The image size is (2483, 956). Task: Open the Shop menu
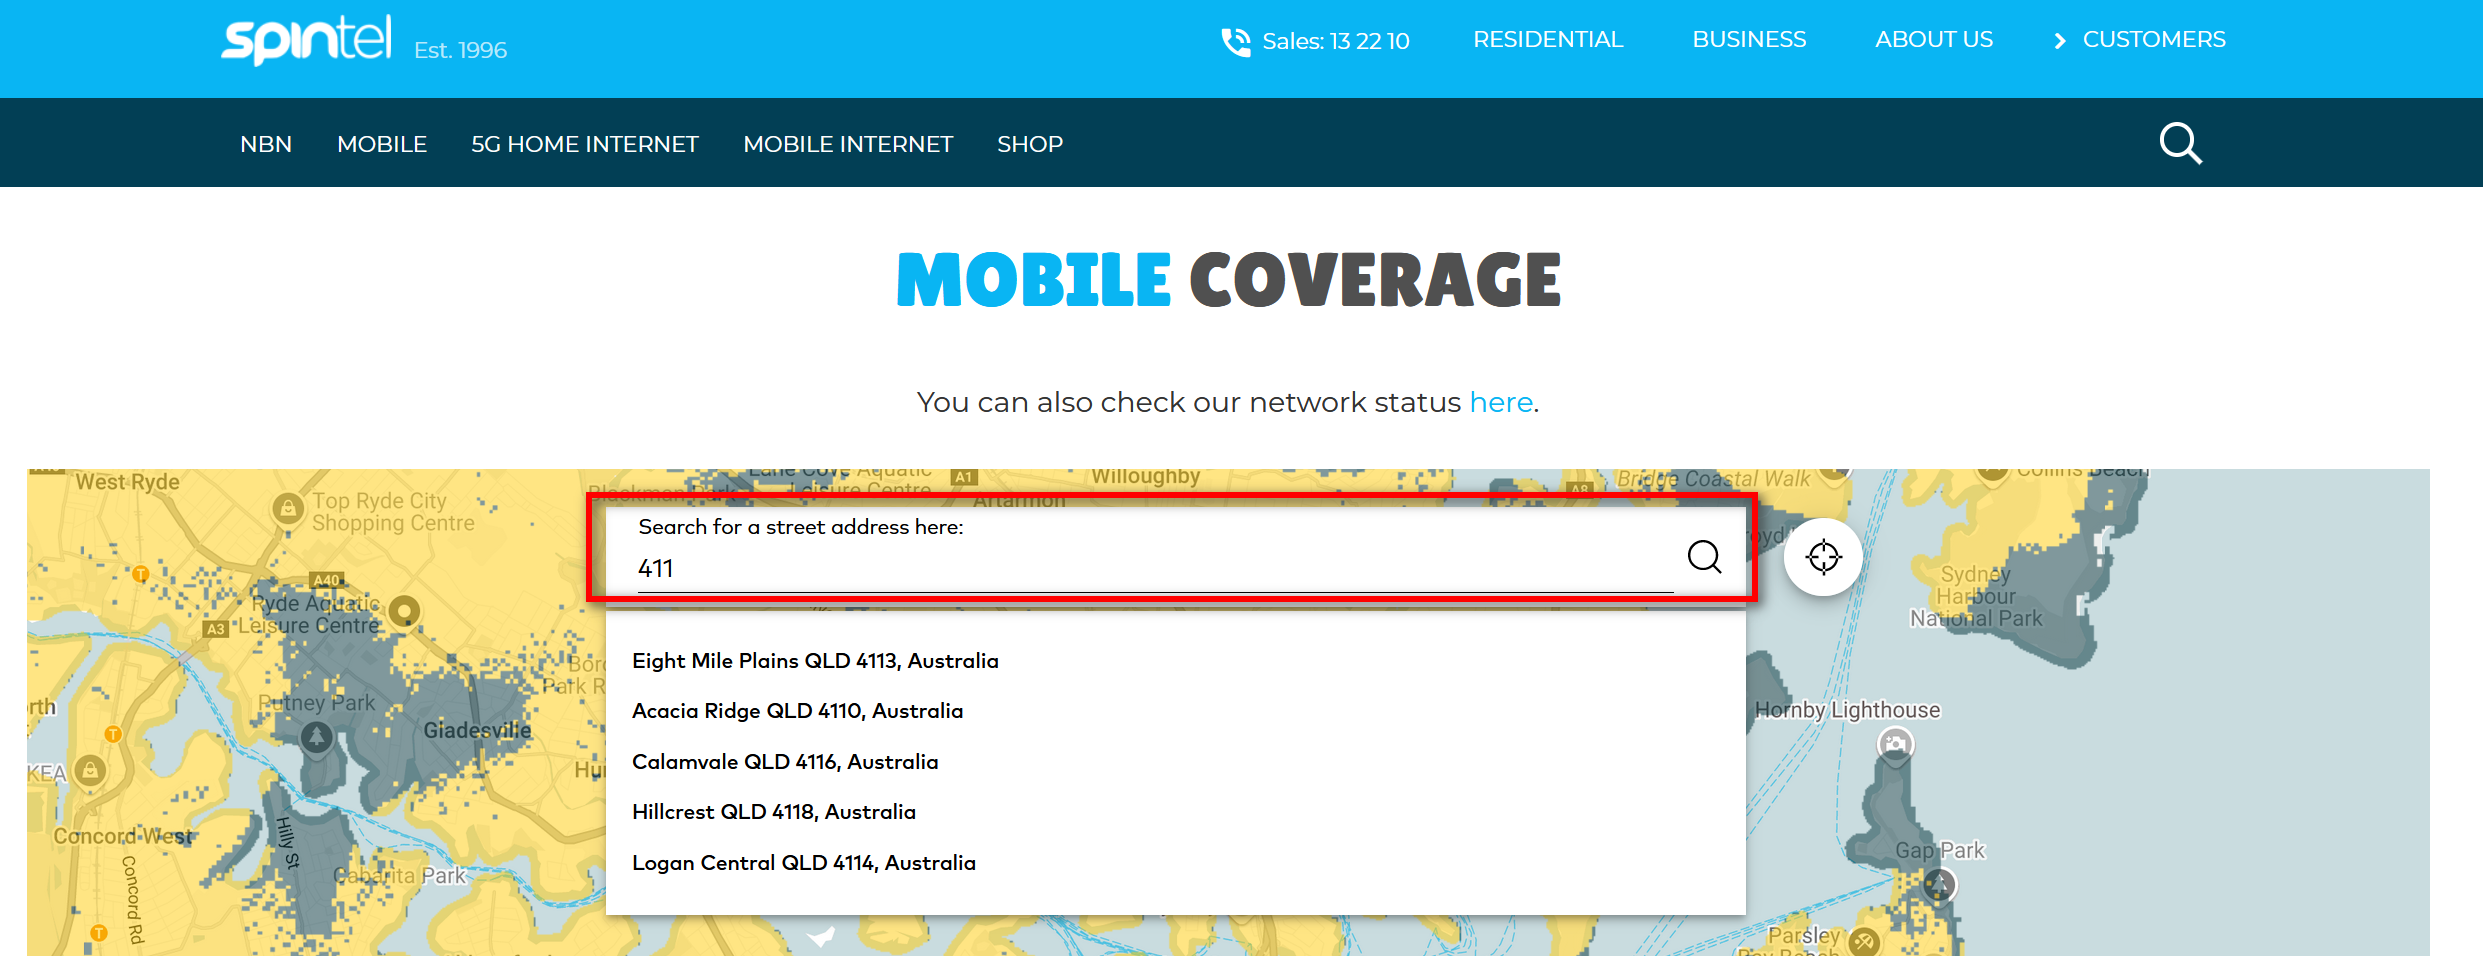click(x=1030, y=144)
